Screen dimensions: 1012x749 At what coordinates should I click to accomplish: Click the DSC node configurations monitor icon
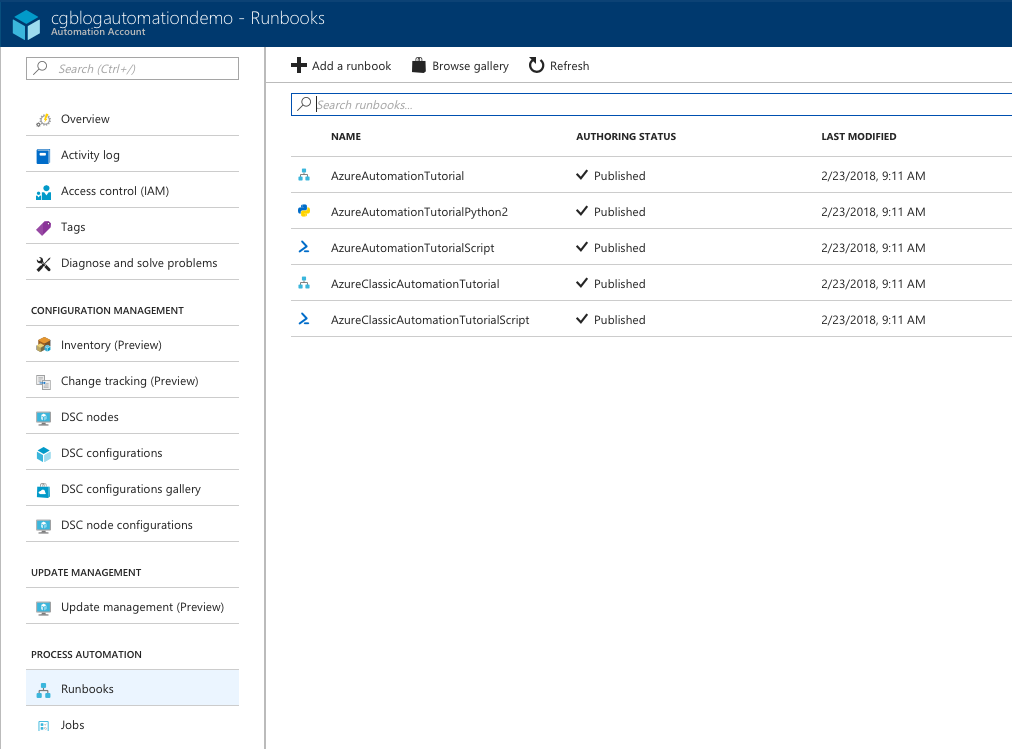pyautogui.click(x=43, y=526)
